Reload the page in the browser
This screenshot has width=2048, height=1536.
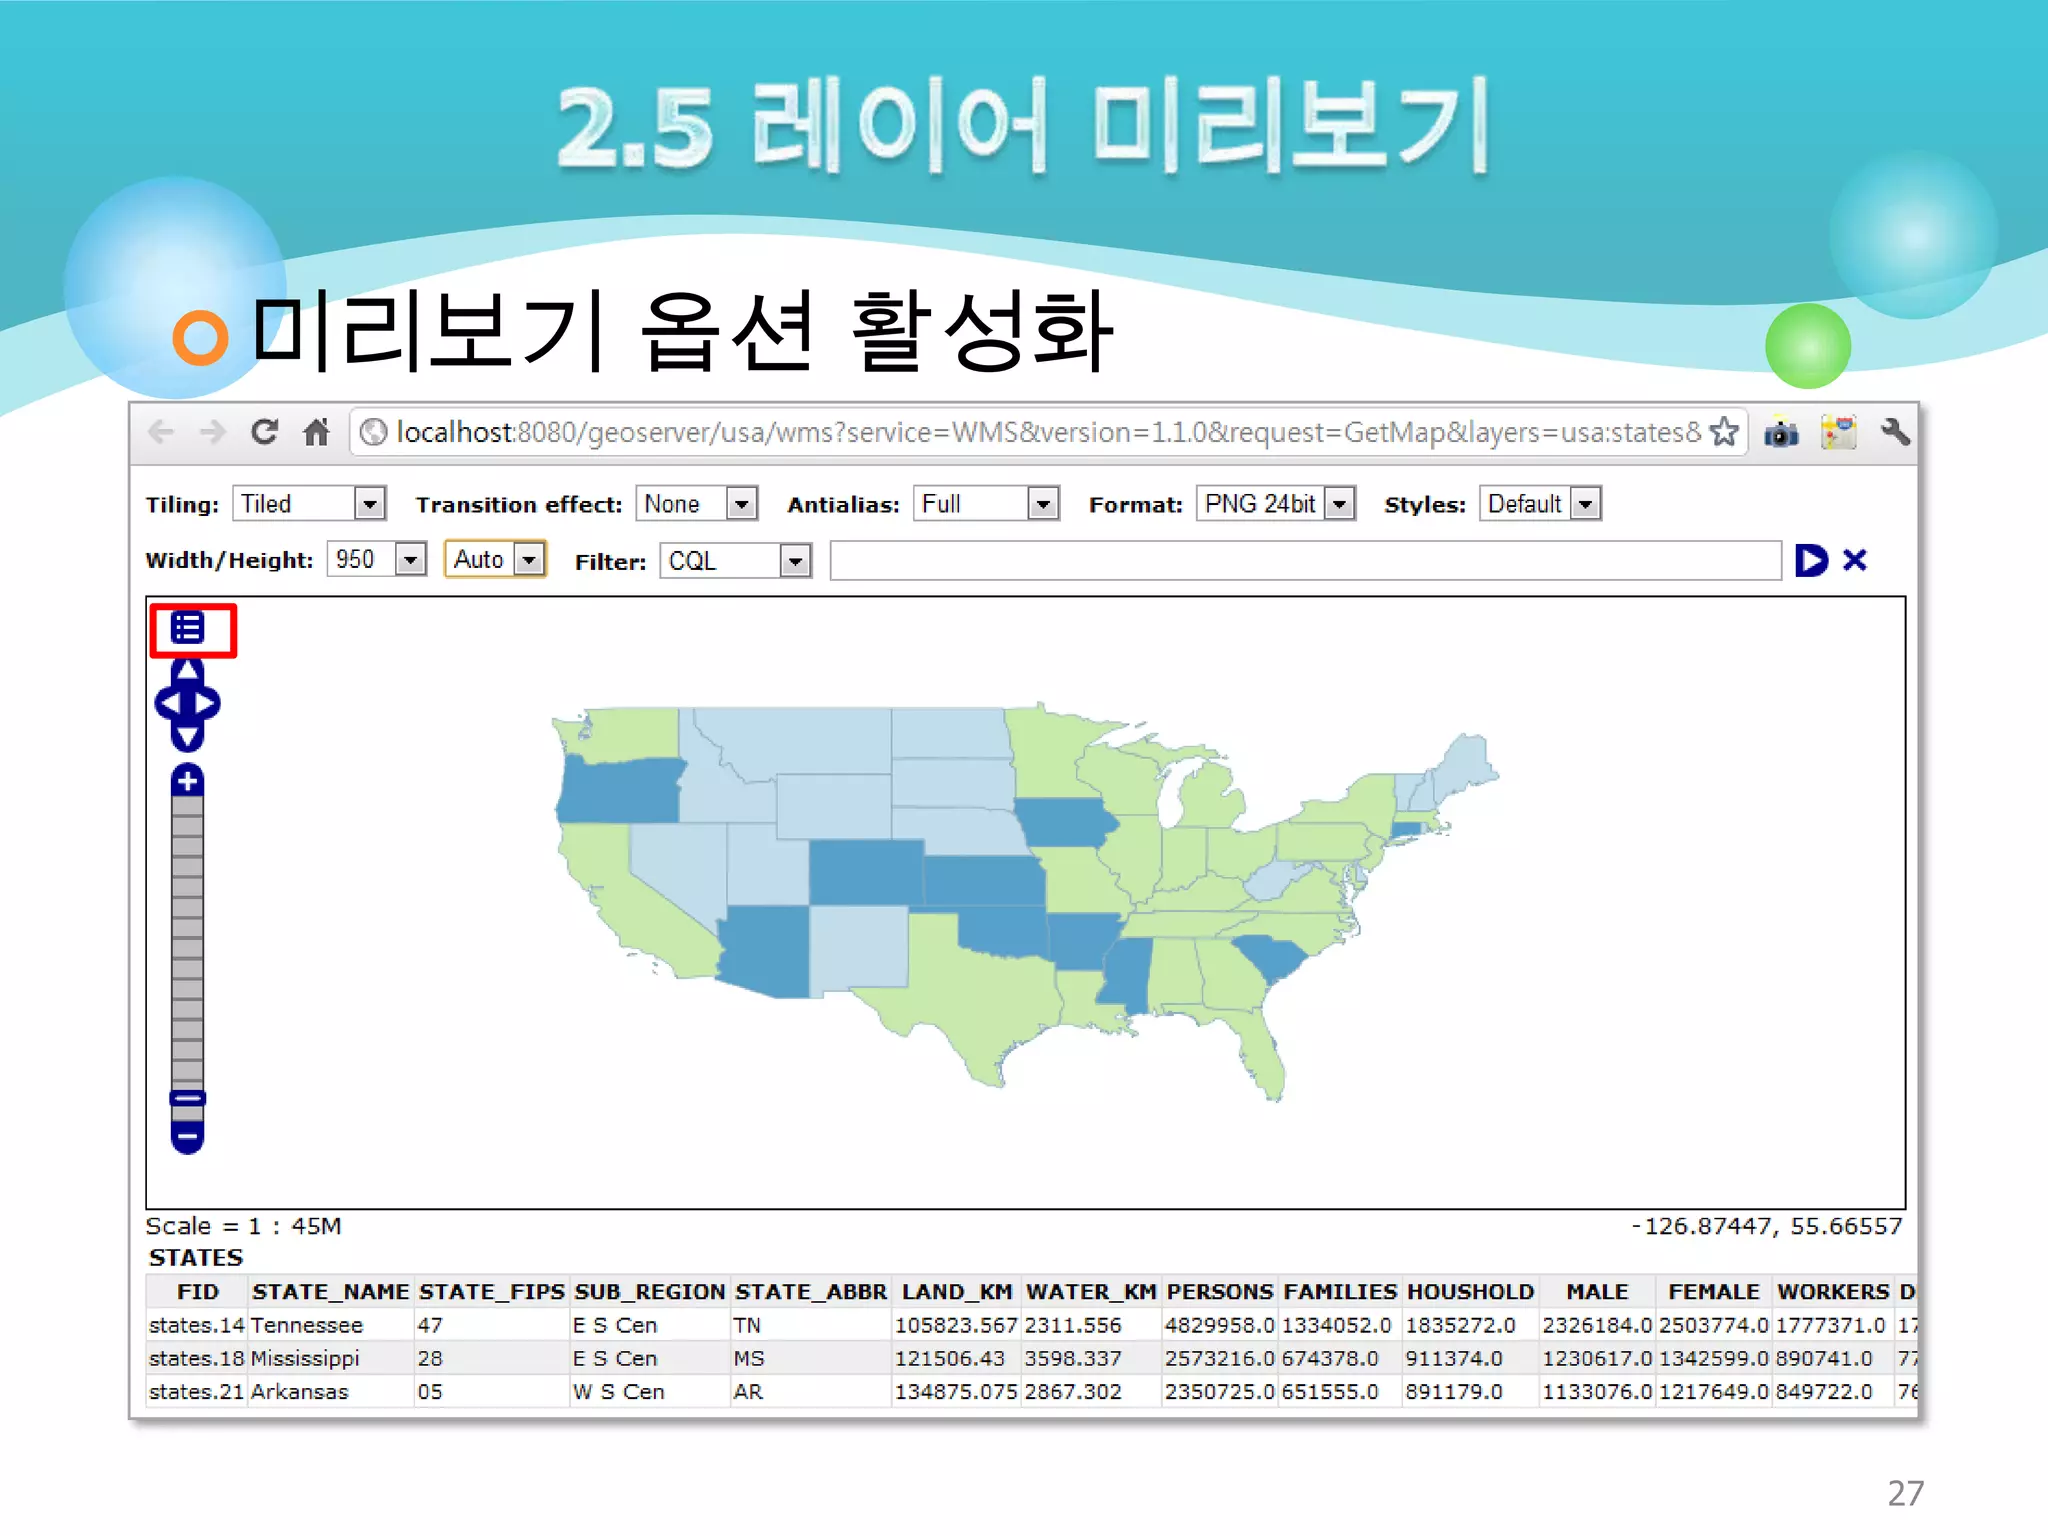tap(264, 432)
